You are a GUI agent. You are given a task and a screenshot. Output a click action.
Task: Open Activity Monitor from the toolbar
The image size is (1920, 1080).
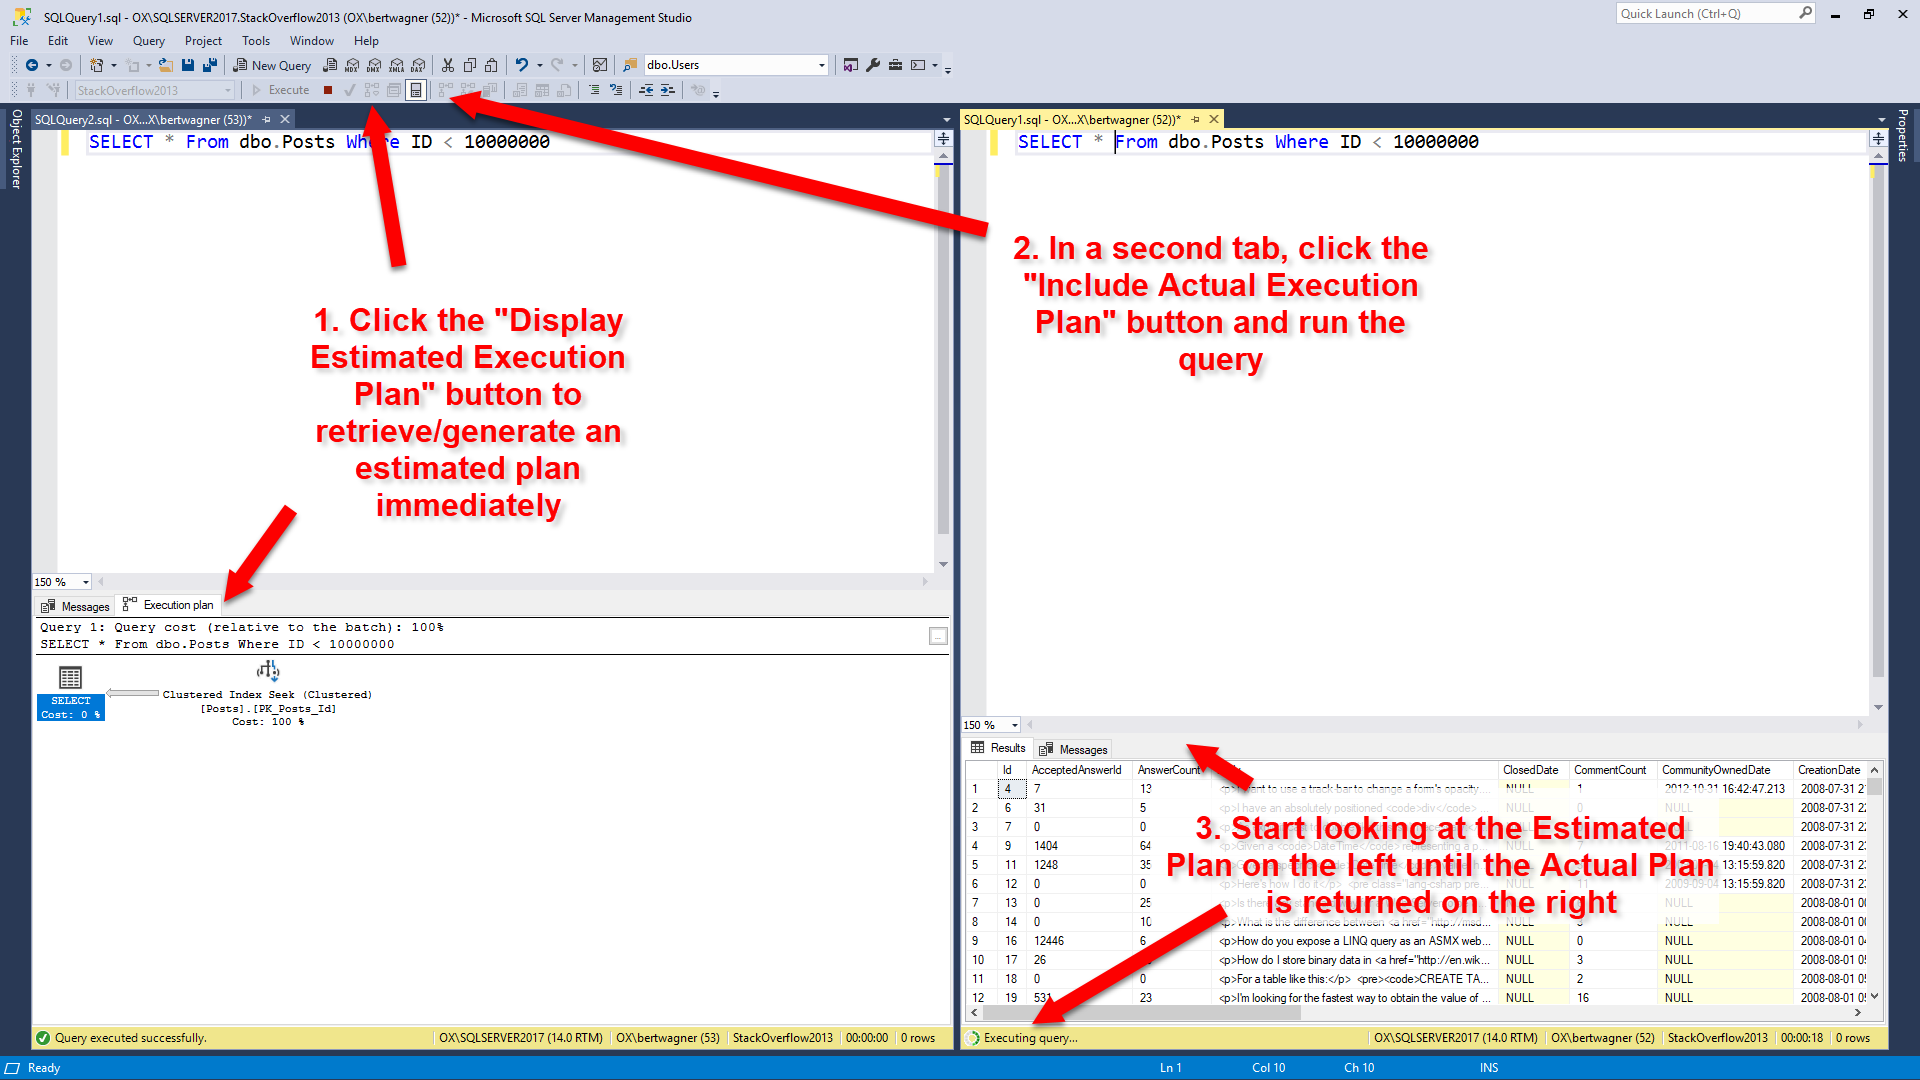[x=600, y=65]
